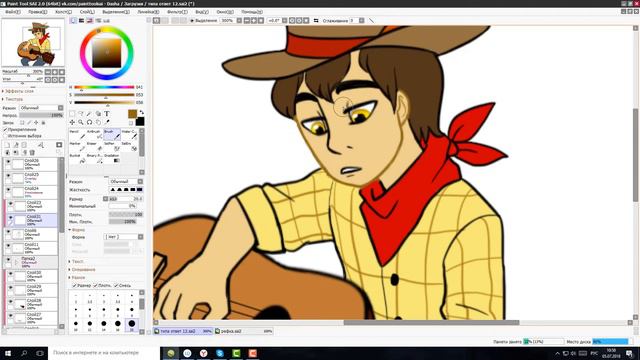The image size is (640, 360).
Task: Open the layer blend mode dropdown
Action: point(42,108)
